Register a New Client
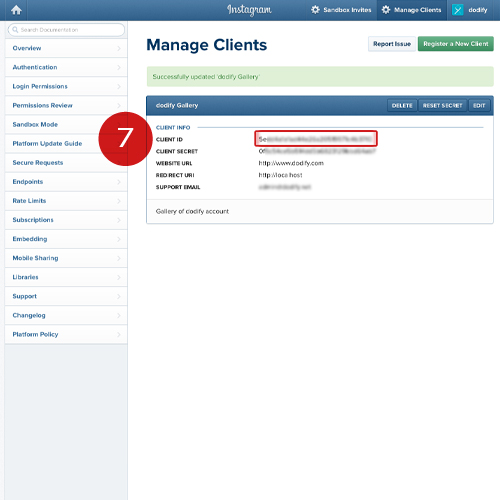The width and height of the screenshot is (500, 500). 456,44
